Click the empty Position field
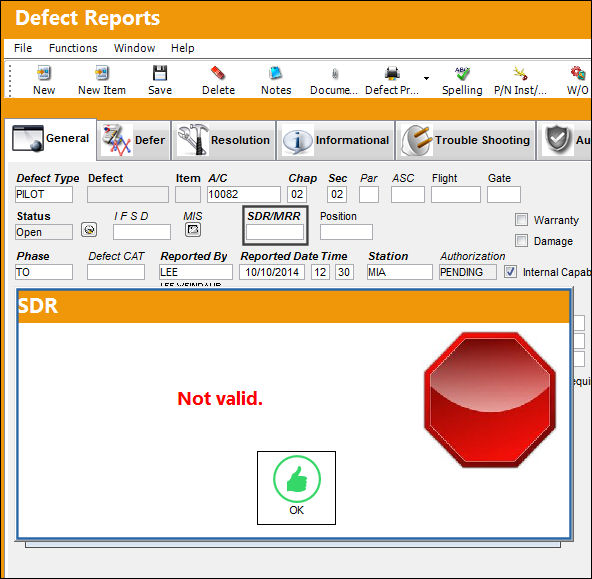 [x=346, y=232]
